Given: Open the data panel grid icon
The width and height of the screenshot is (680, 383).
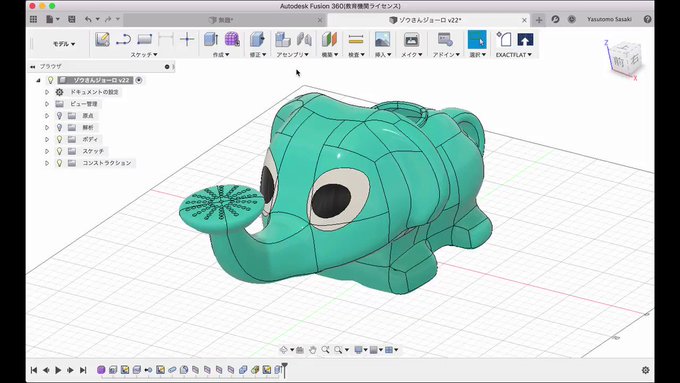Looking at the screenshot, I should [x=33, y=19].
